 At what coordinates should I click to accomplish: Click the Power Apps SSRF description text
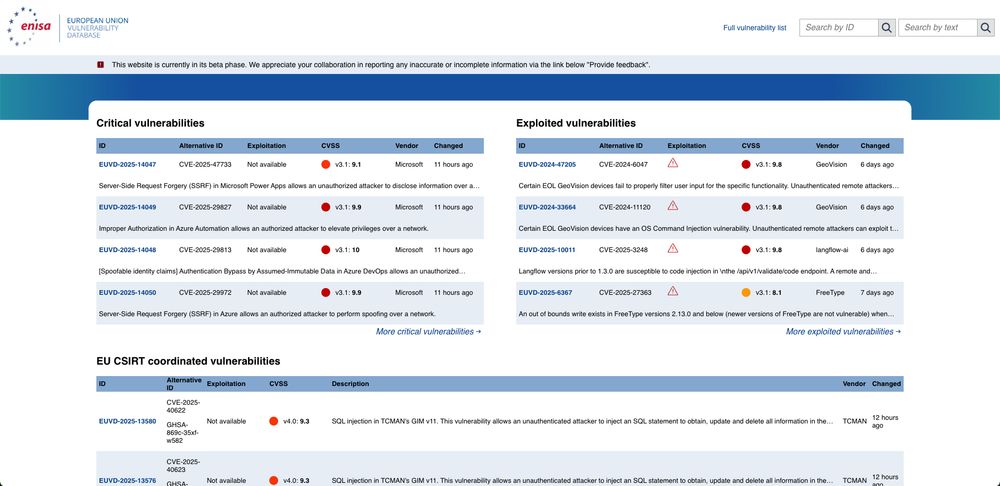289,186
